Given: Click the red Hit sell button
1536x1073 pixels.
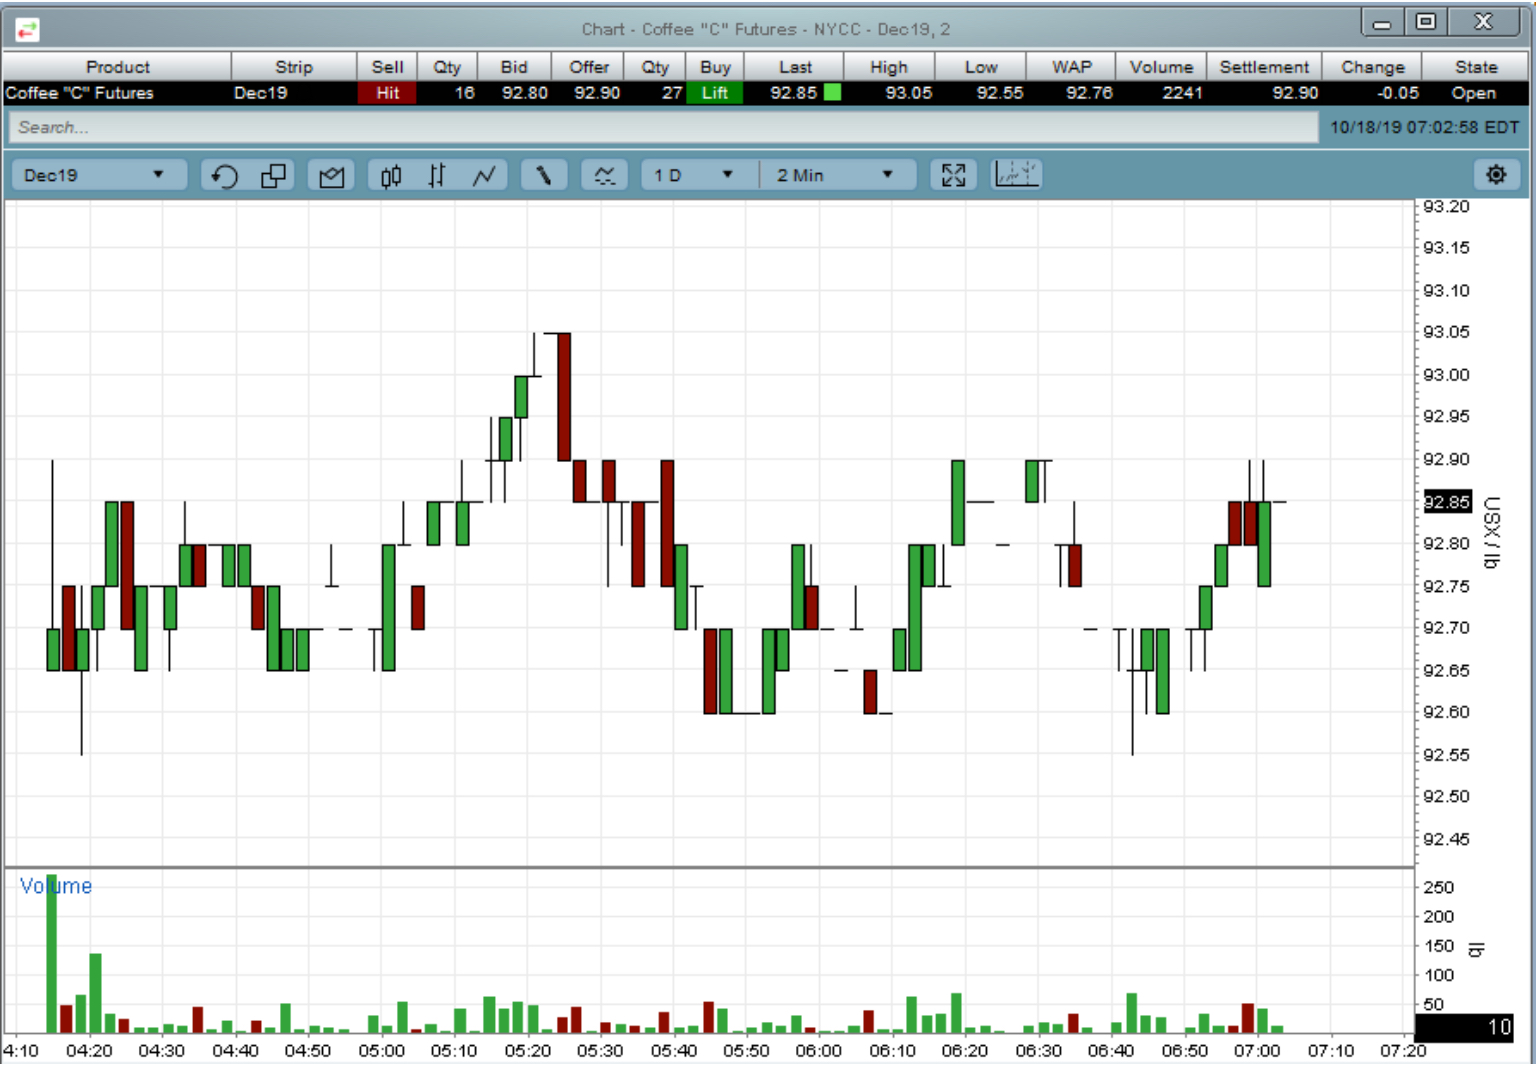Looking at the screenshot, I should point(387,93).
